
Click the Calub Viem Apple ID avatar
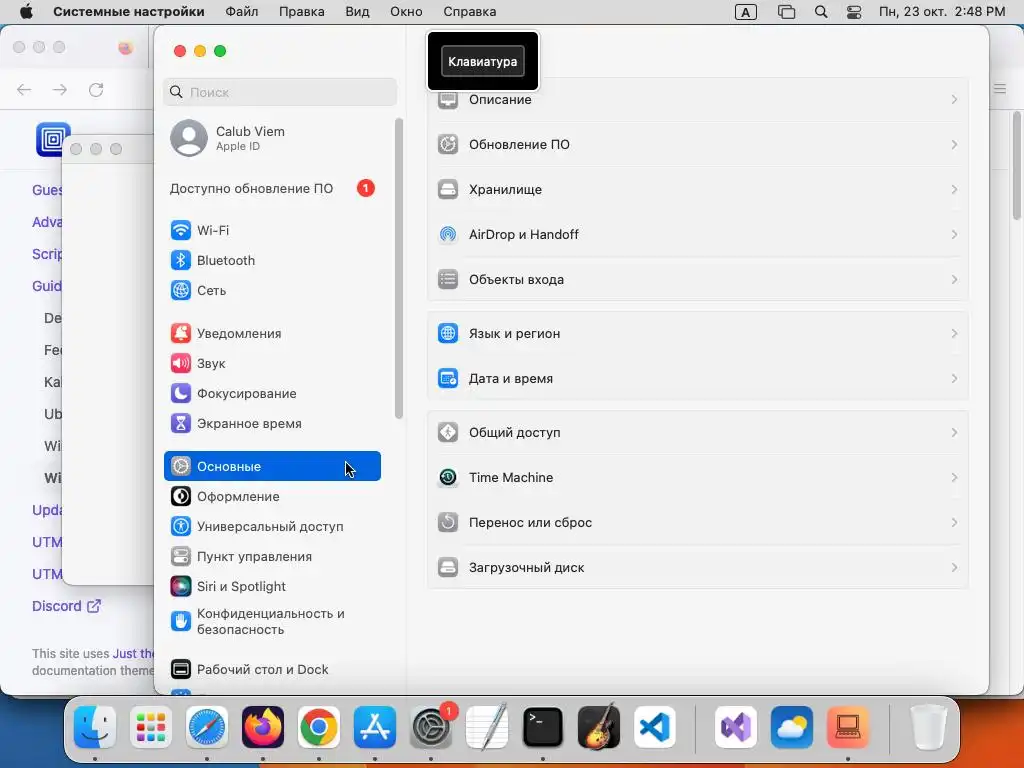coord(189,138)
